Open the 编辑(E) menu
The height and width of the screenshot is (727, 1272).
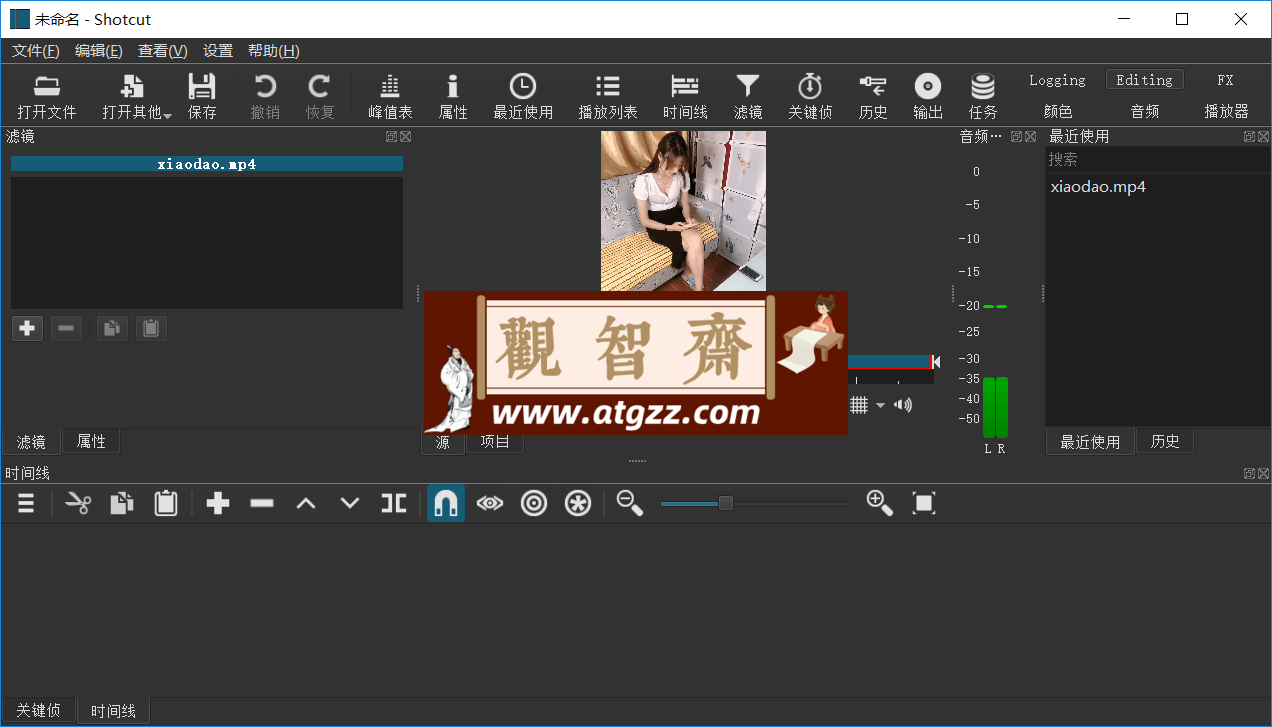[99, 51]
